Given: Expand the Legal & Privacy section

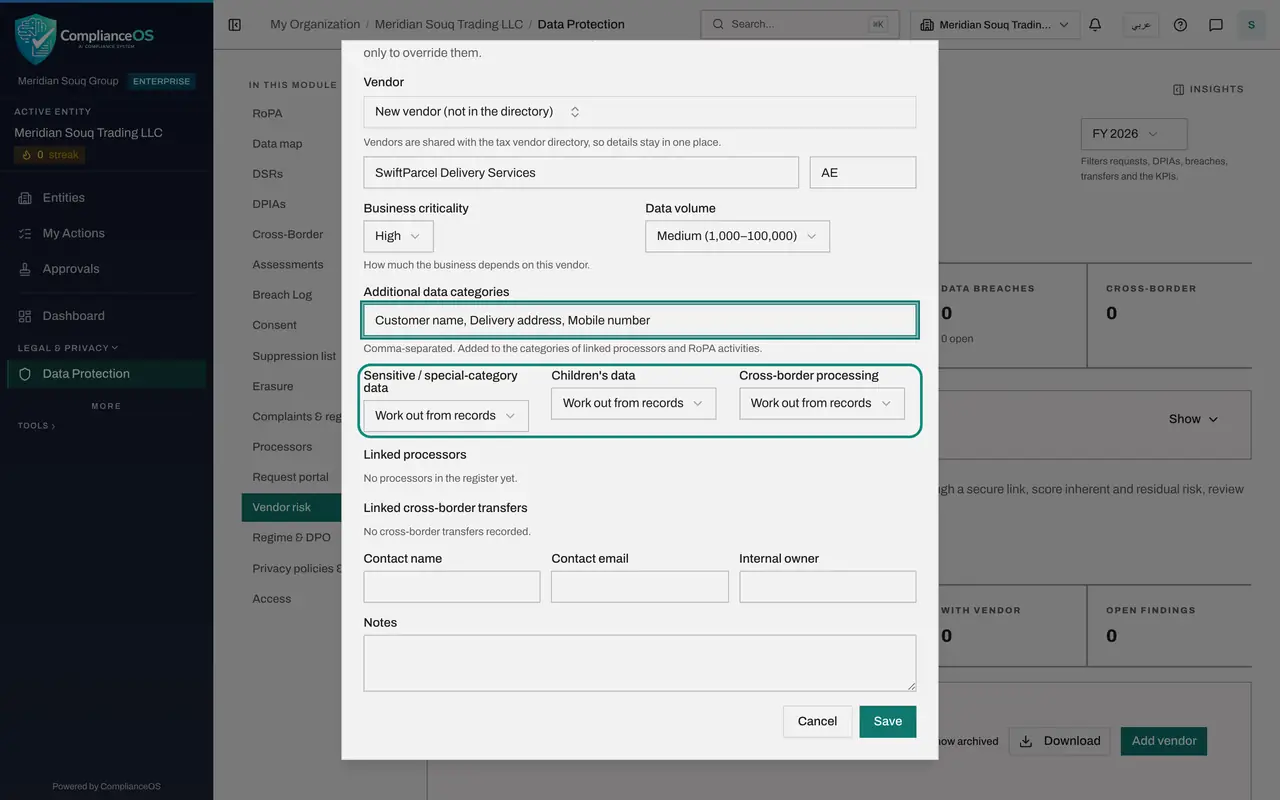Looking at the screenshot, I should pos(68,348).
